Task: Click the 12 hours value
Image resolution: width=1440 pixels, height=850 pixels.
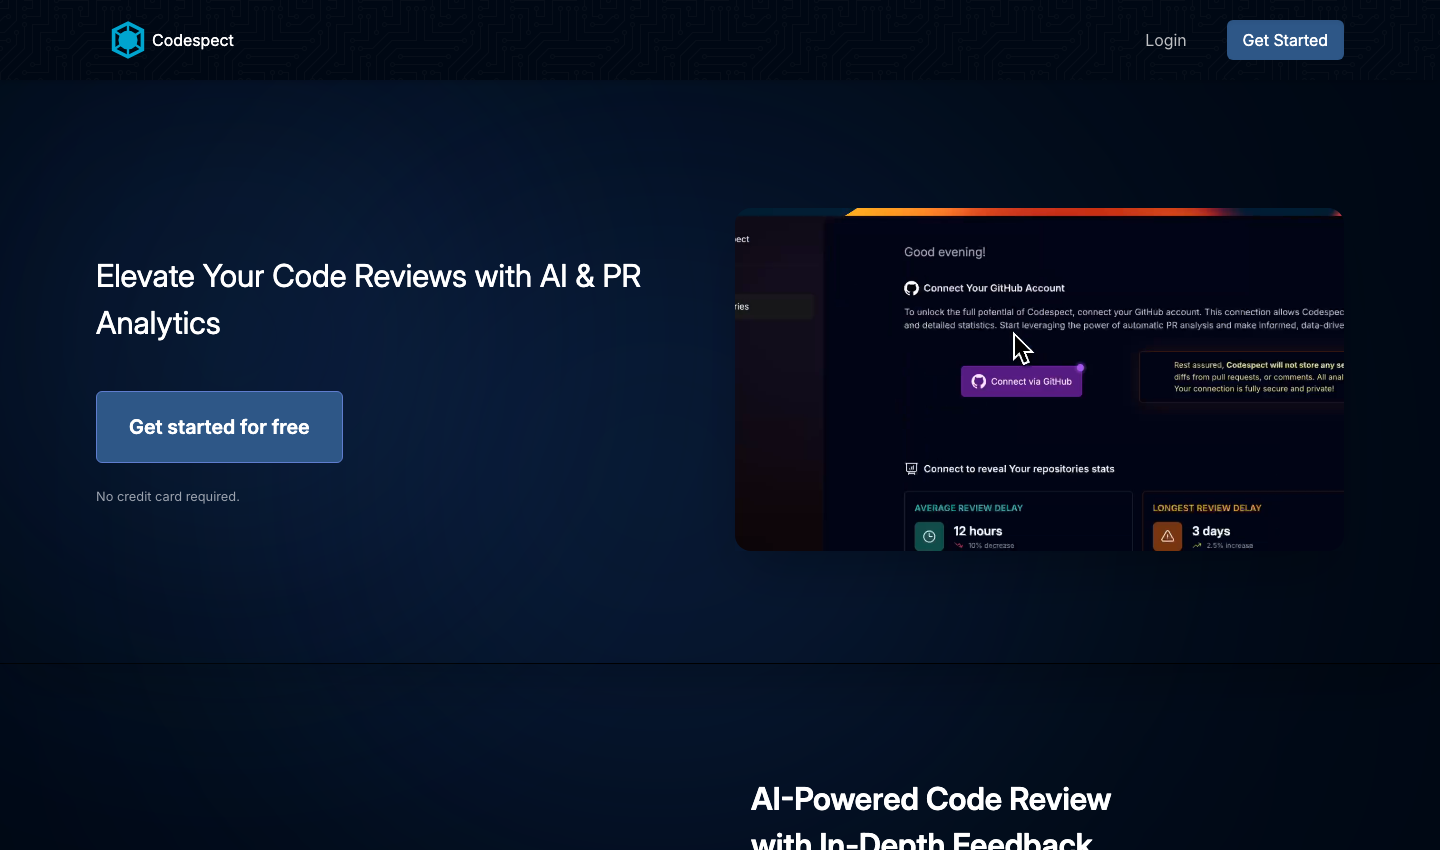Action: tap(977, 531)
